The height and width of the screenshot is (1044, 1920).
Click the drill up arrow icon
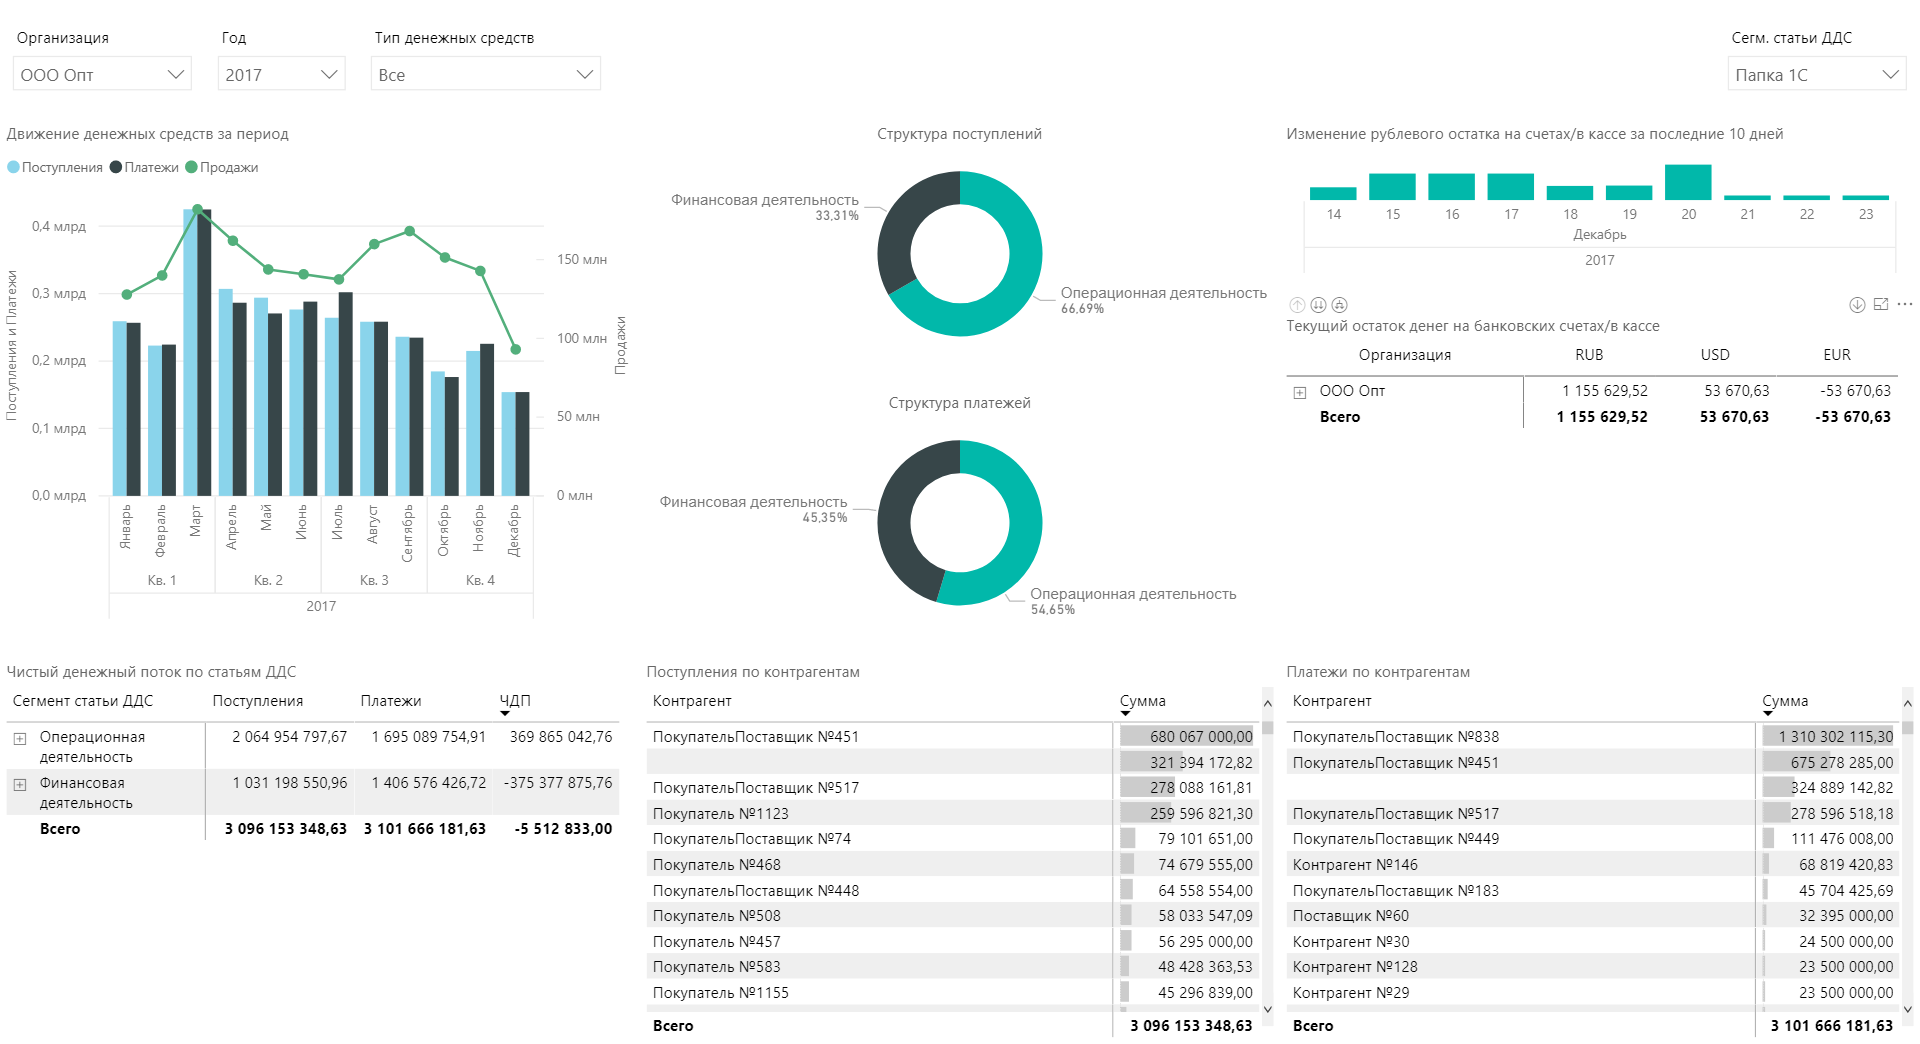[x=1297, y=305]
